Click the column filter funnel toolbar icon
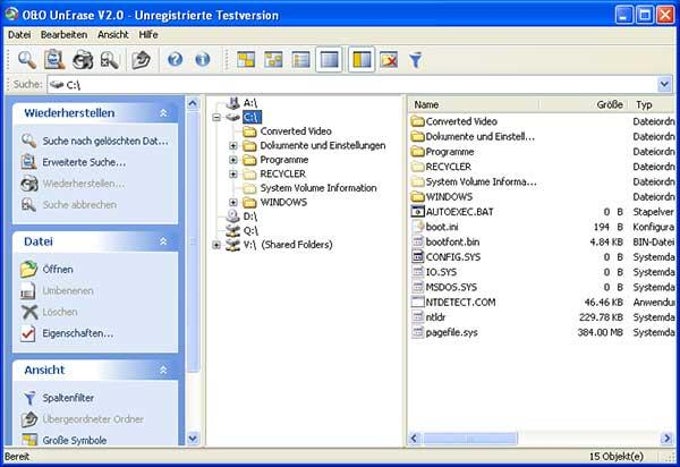The image size is (680, 467). pos(415,60)
